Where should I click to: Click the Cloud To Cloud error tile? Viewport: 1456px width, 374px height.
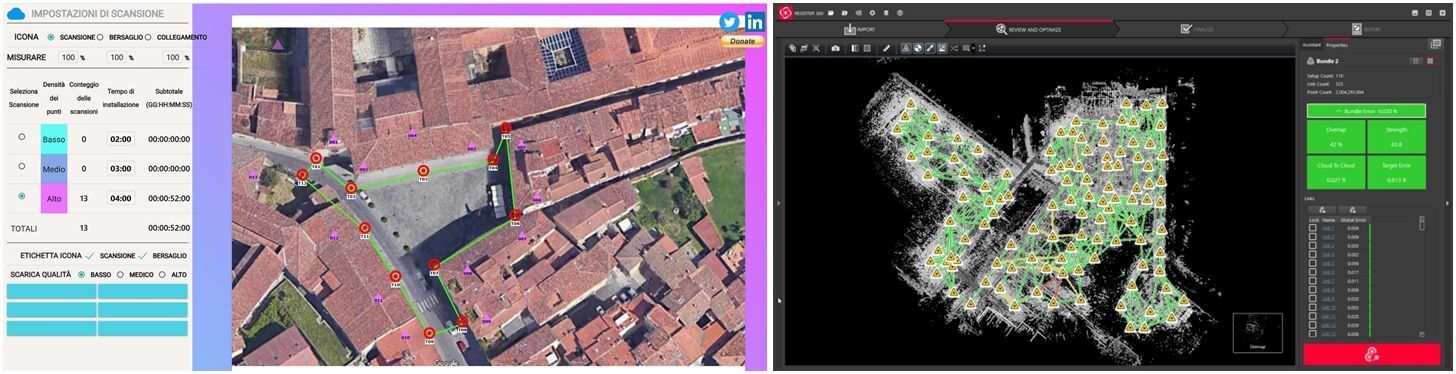(x=1337, y=172)
